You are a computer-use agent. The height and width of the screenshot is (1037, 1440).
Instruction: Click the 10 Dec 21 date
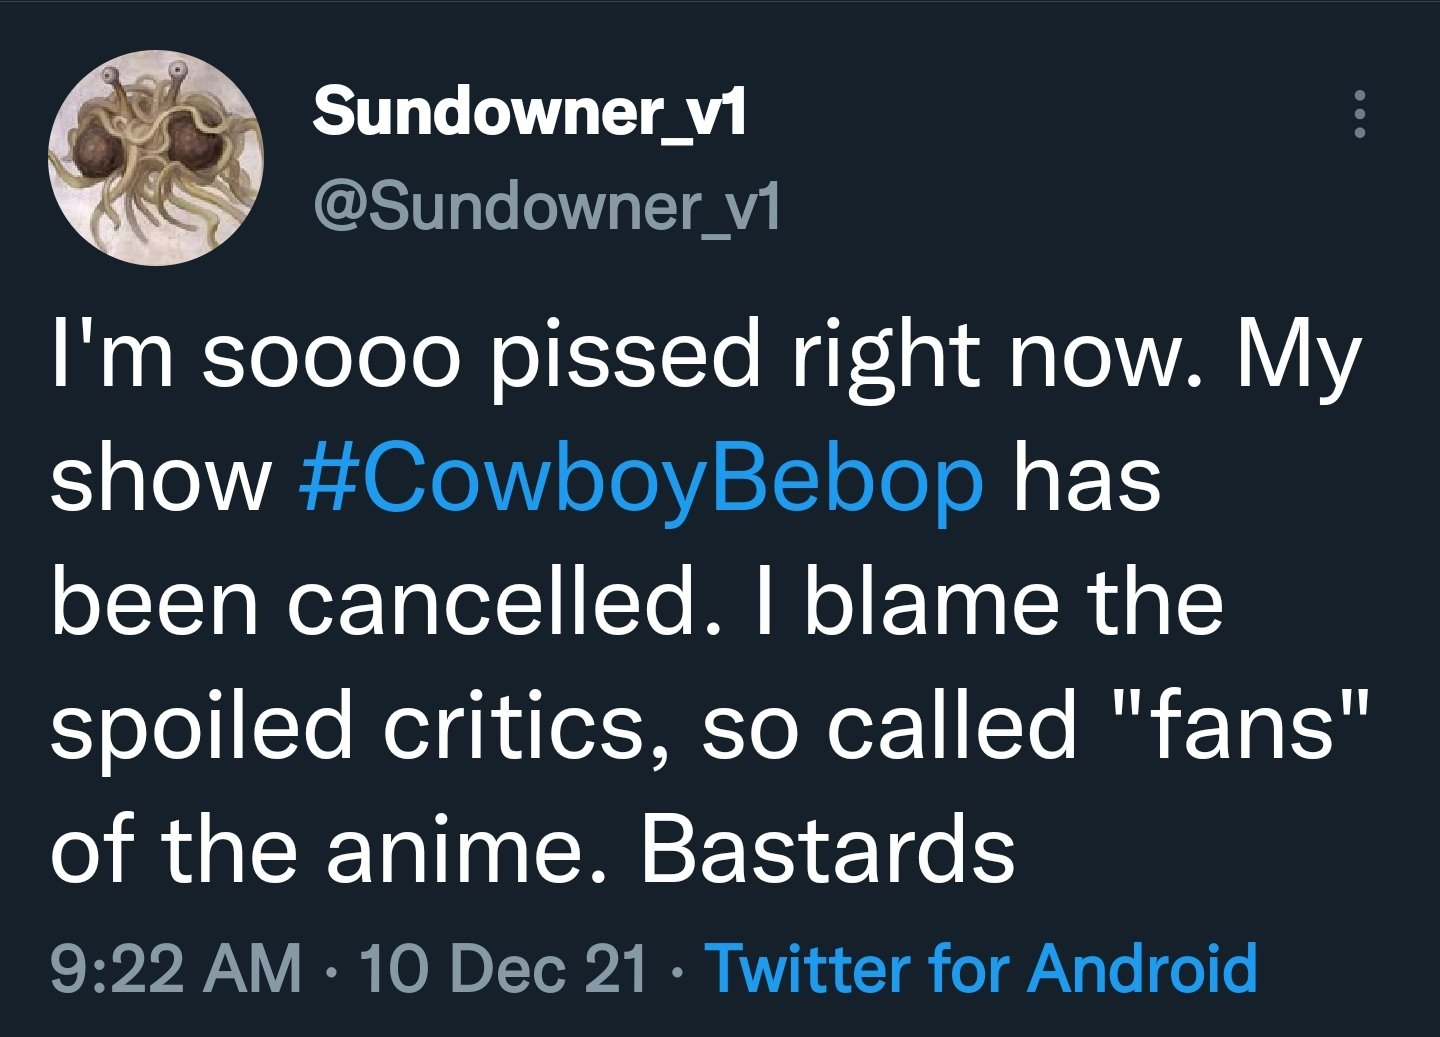click(503, 969)
